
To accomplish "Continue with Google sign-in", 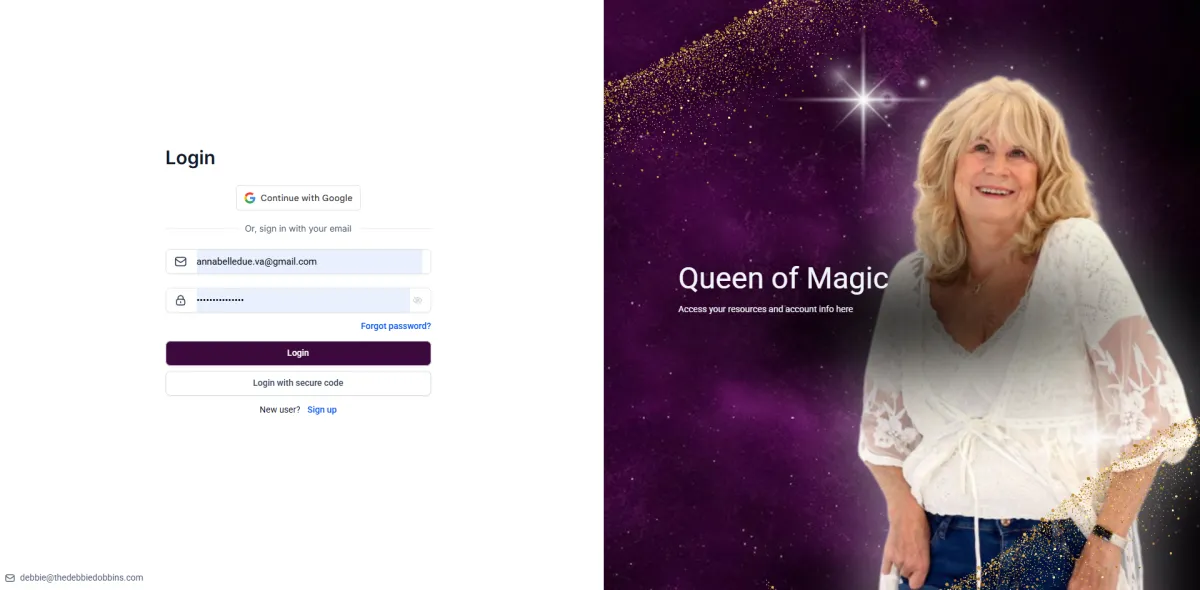I will [x=298, y=198].
